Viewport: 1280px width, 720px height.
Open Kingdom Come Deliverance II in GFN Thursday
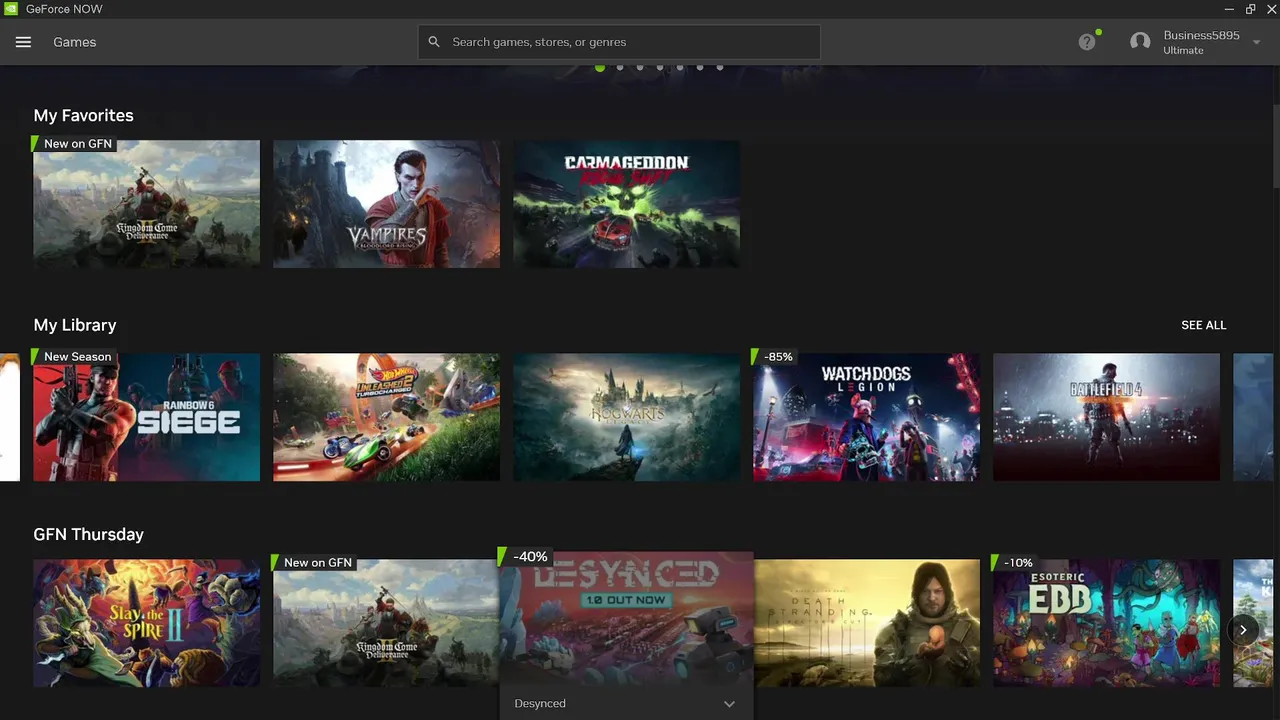(x=386, y=623)
